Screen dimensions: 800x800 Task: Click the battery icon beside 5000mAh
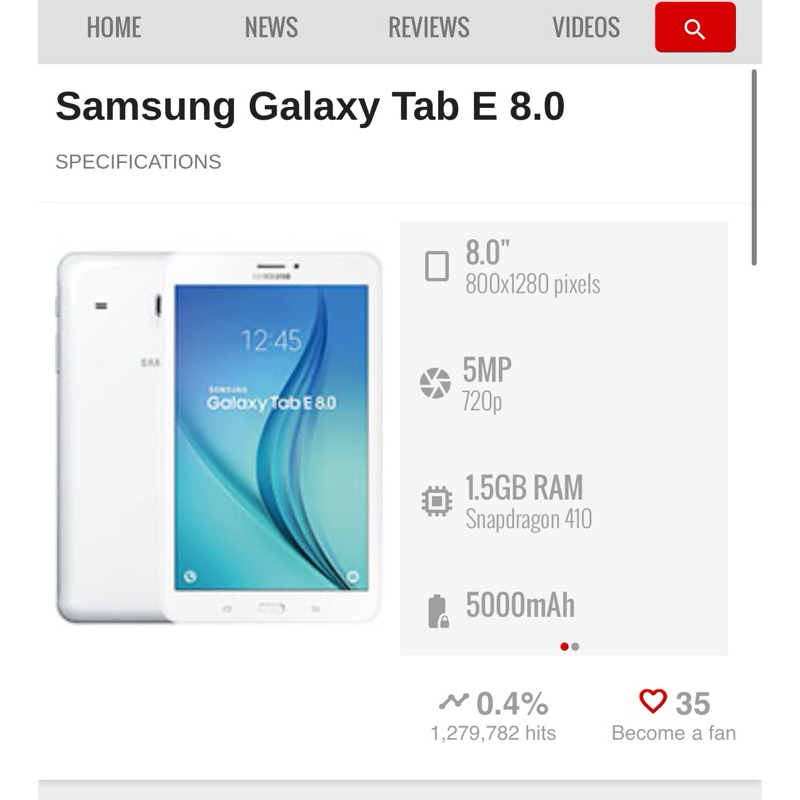(x=438, y=611)
